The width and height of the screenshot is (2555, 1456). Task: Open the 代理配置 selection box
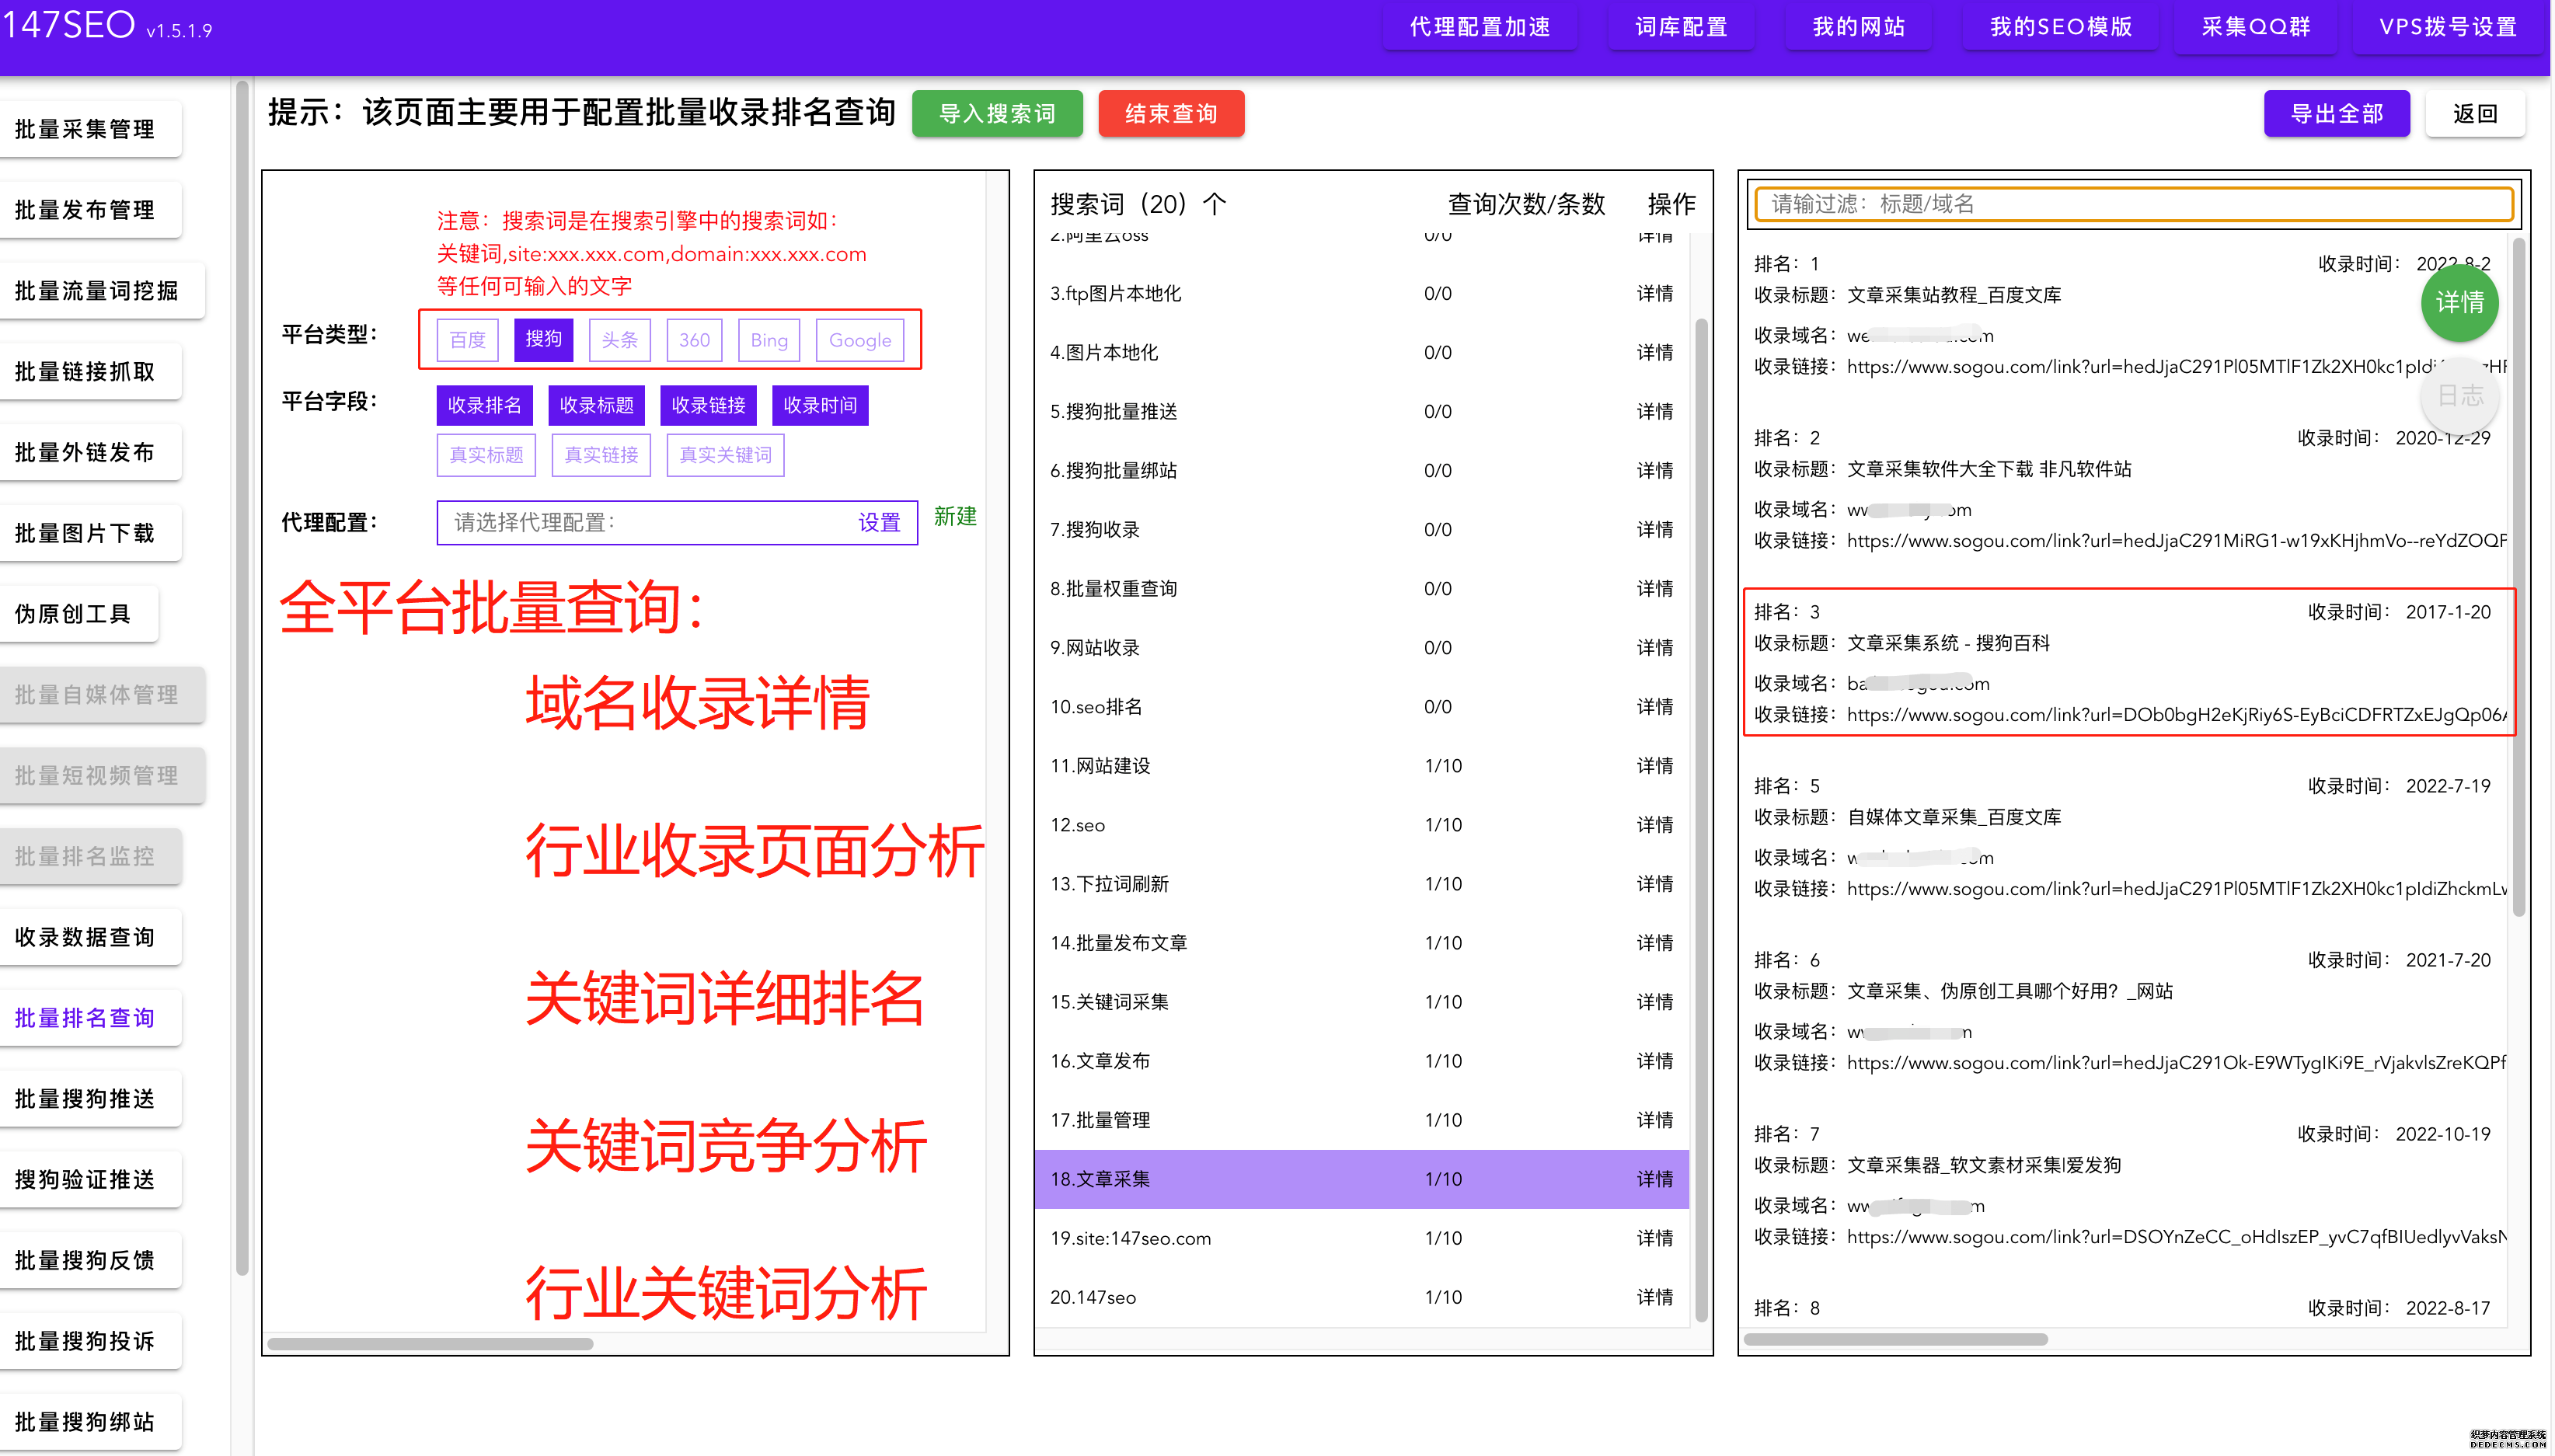click(677, 522)
